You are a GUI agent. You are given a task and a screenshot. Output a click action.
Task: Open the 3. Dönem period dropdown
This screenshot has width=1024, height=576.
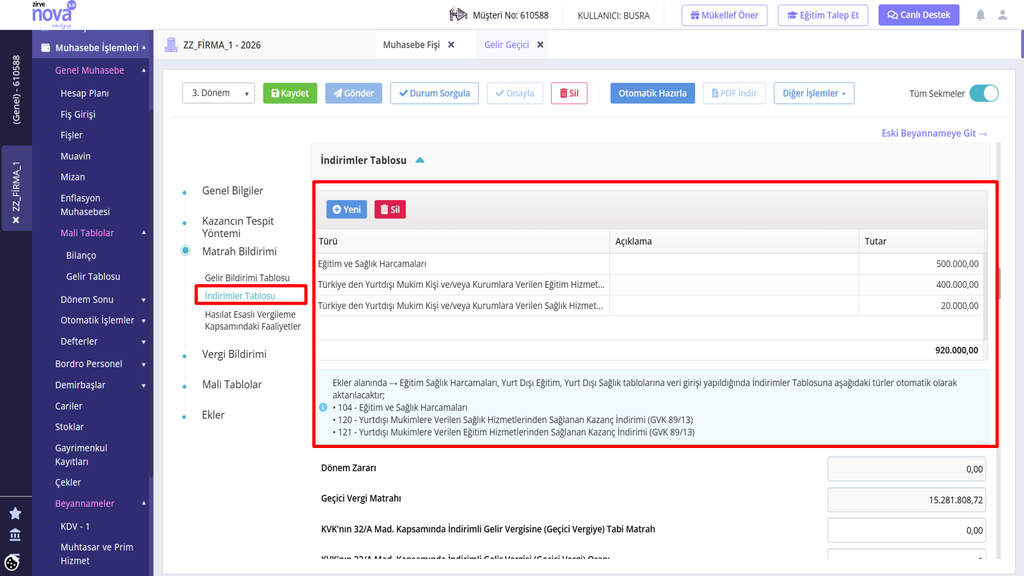218,93
